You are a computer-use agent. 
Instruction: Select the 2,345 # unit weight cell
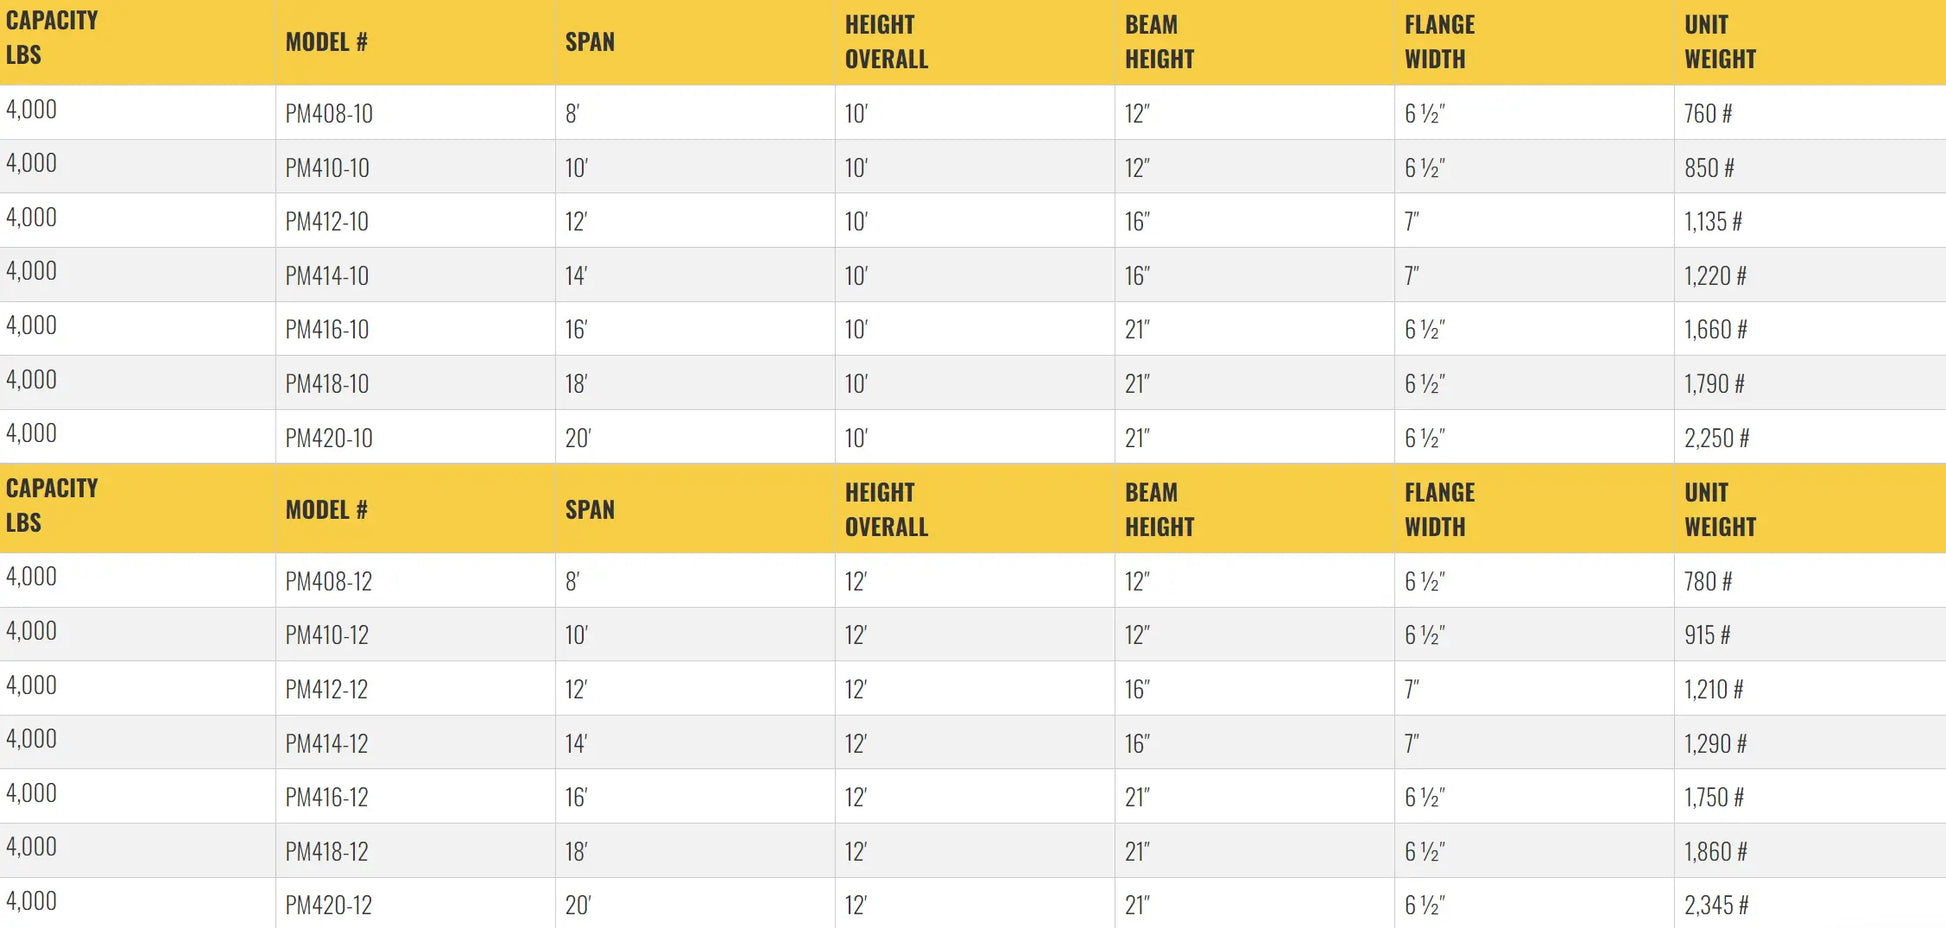tap(1717, 906)
